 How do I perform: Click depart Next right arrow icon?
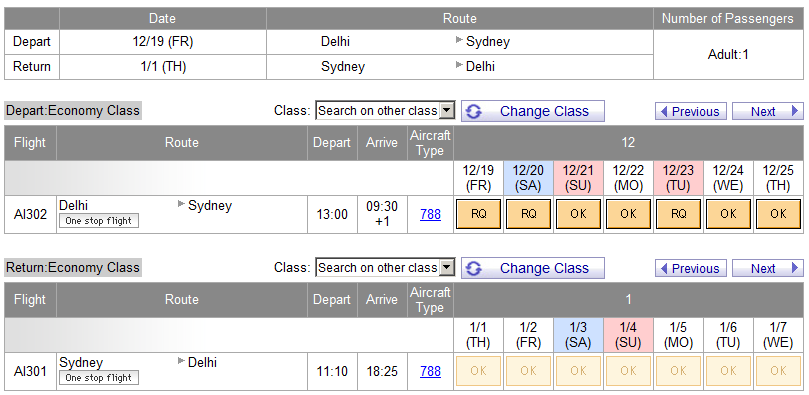(x=795, y=111)
